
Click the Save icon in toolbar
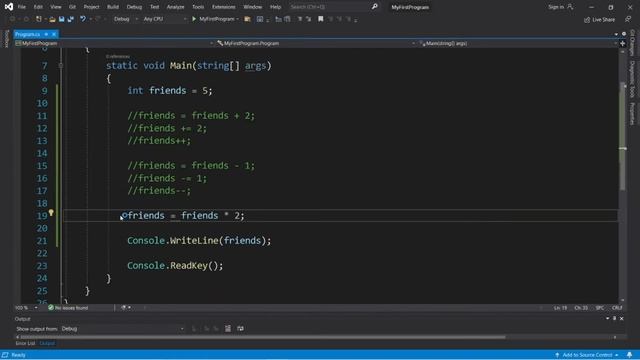click(62, 19)
